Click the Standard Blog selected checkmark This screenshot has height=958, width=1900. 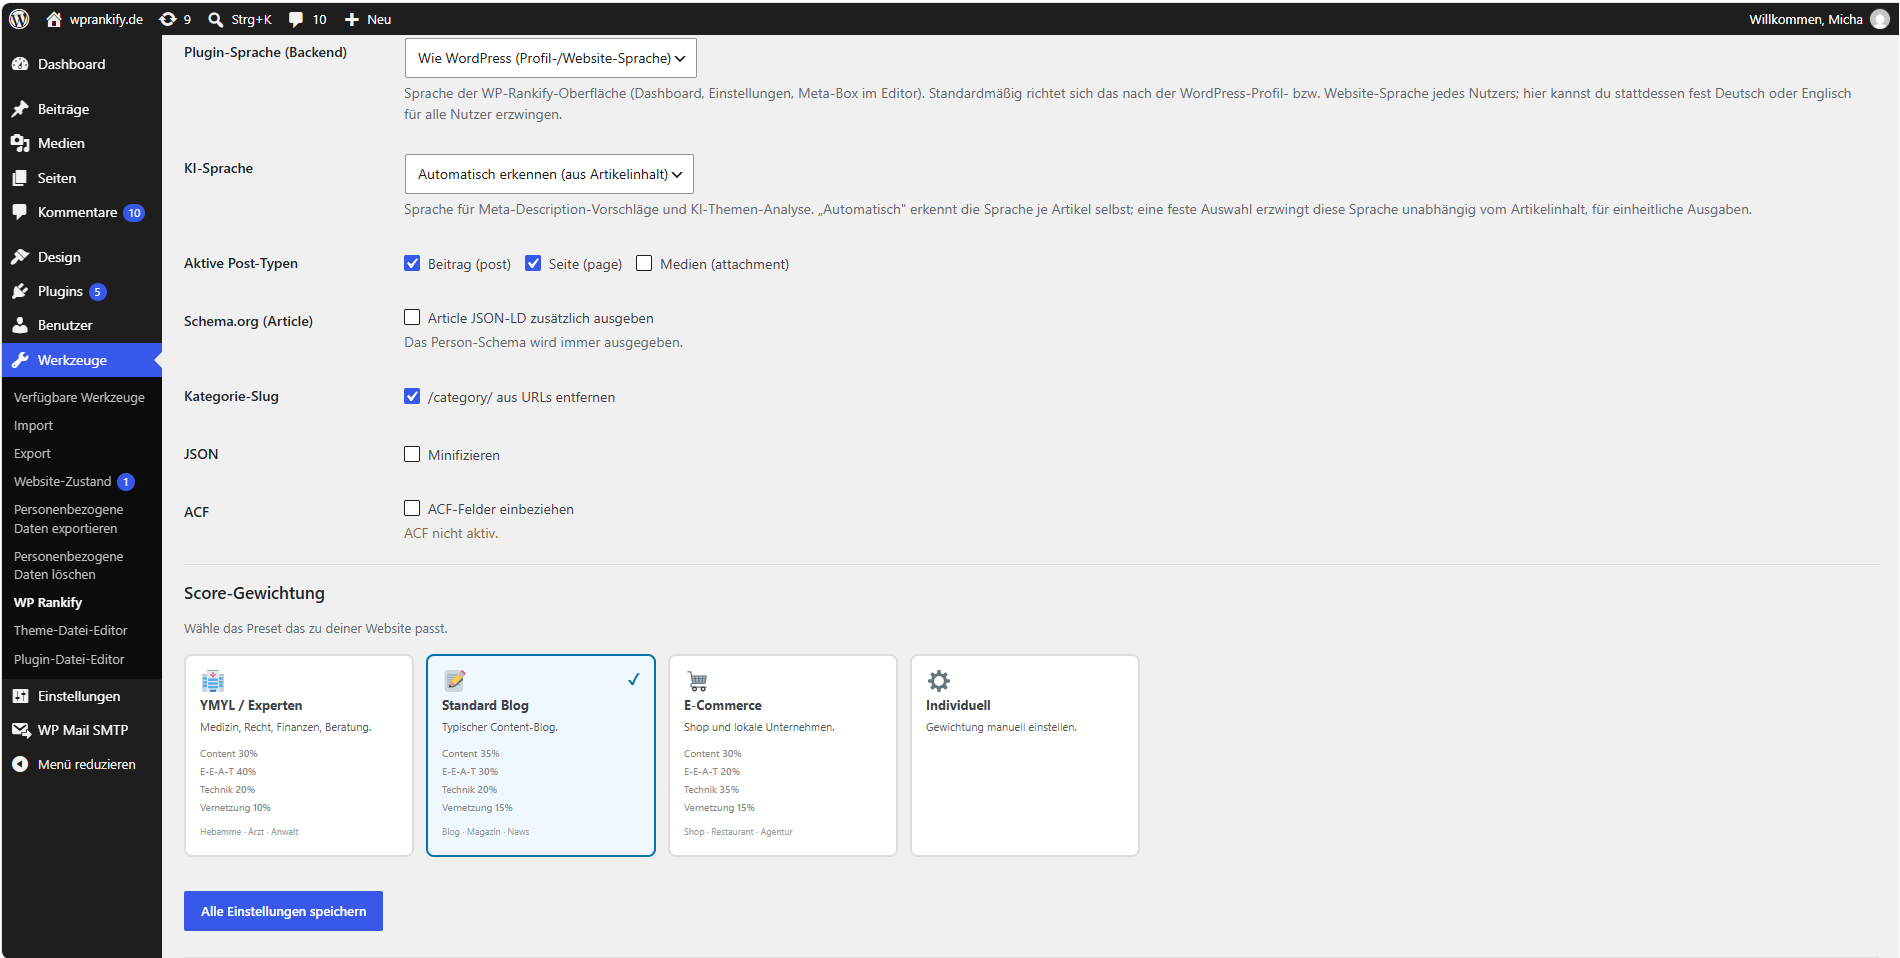634,679
